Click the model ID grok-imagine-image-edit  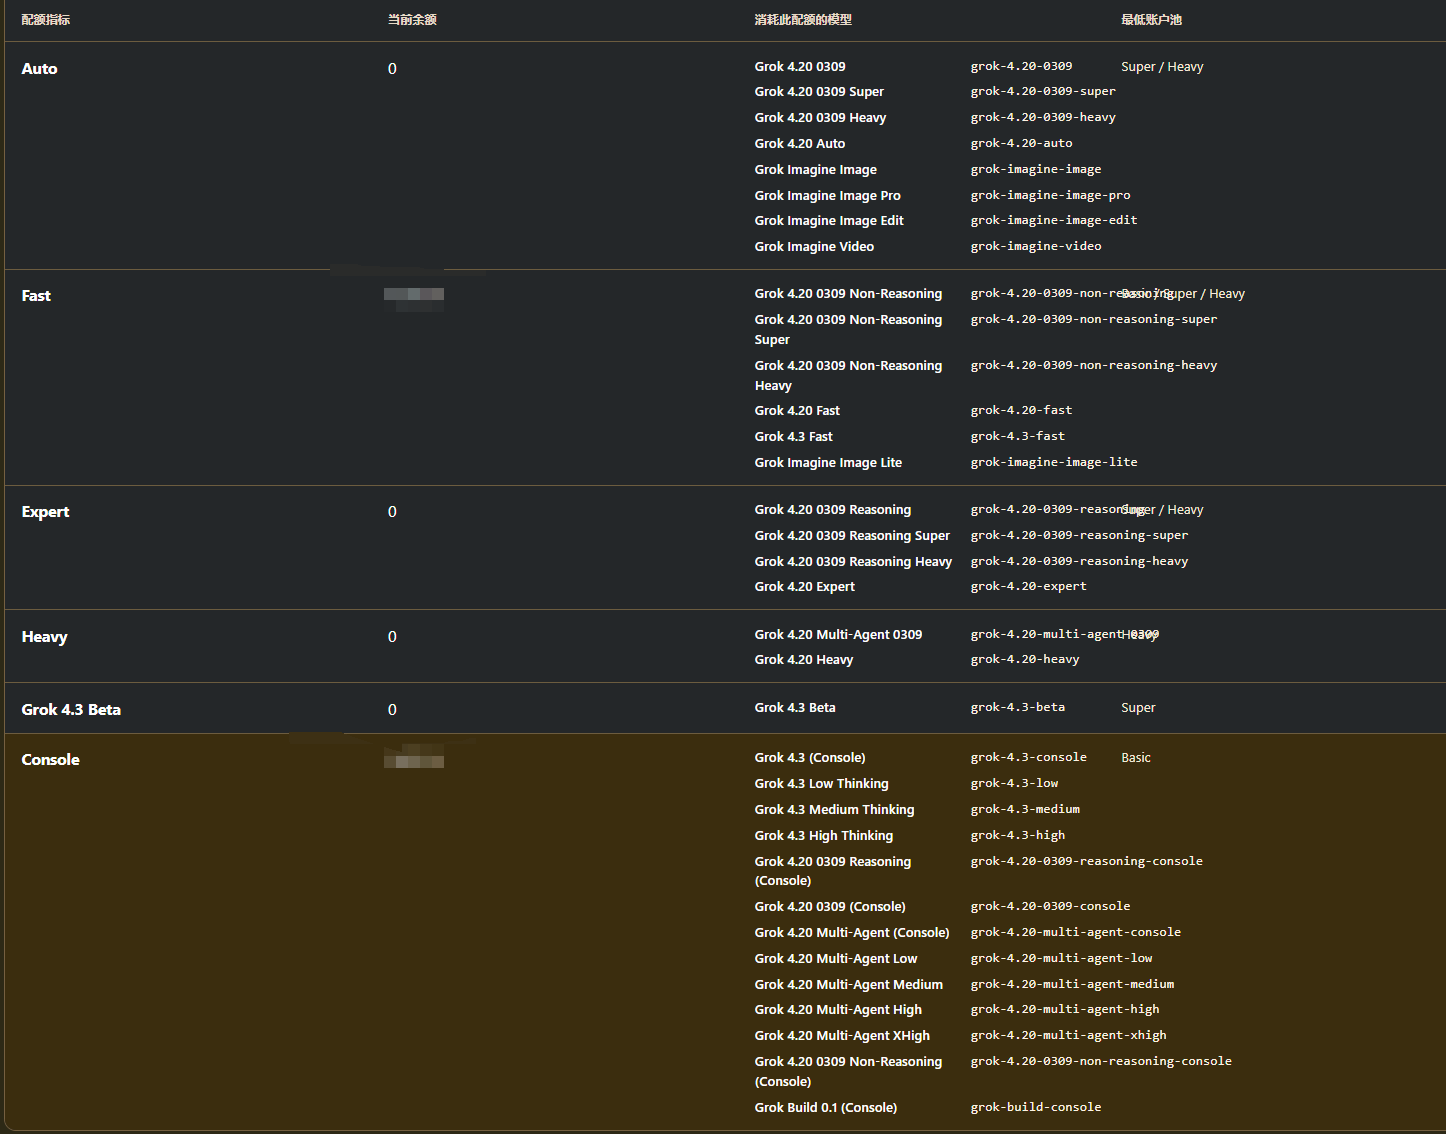point(1054,220)
